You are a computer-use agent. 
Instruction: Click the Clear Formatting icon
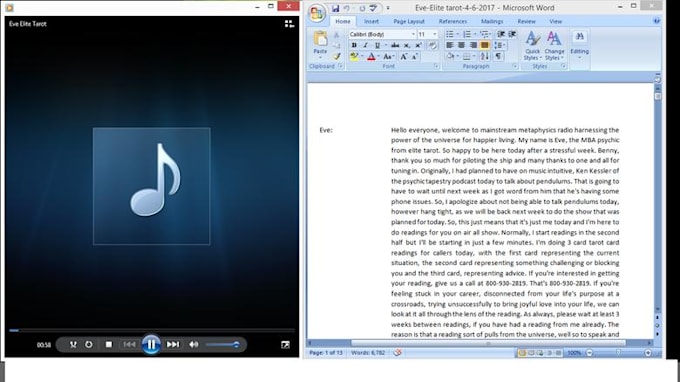tap(432, 46)
